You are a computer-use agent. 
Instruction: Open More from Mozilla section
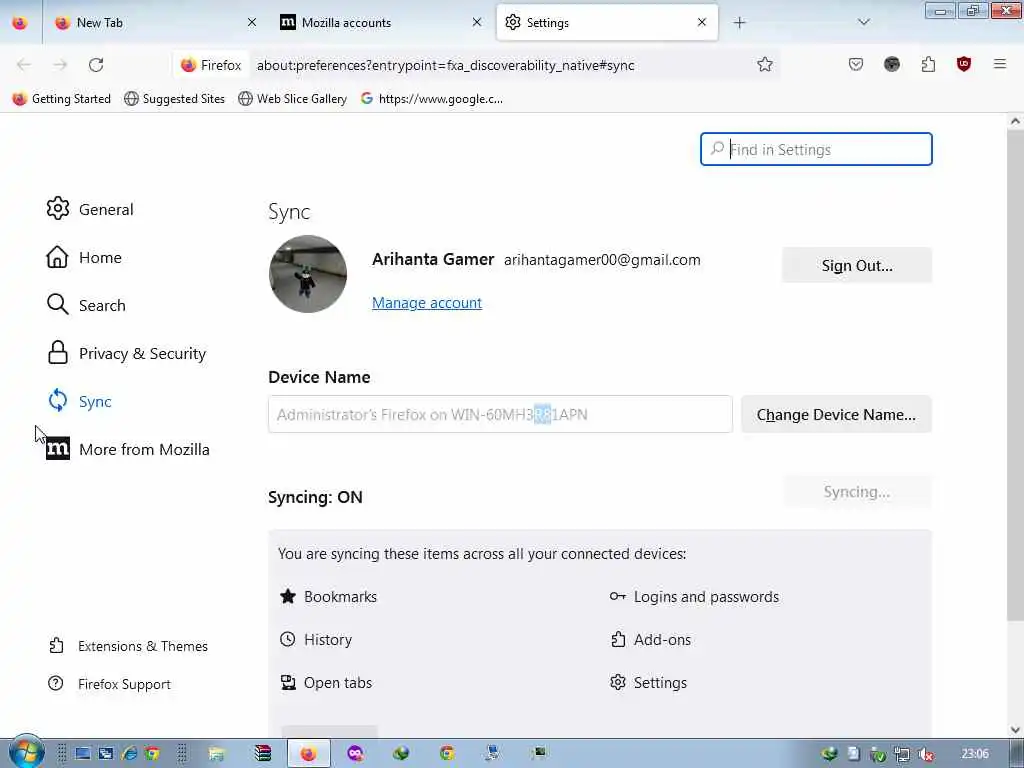(127, 449)
